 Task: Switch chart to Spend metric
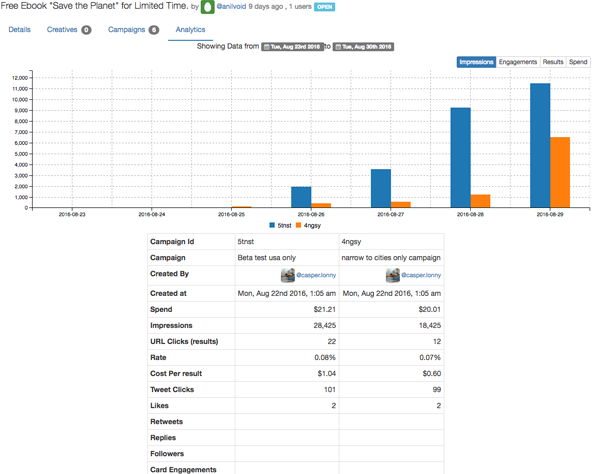tap(578, 62)
